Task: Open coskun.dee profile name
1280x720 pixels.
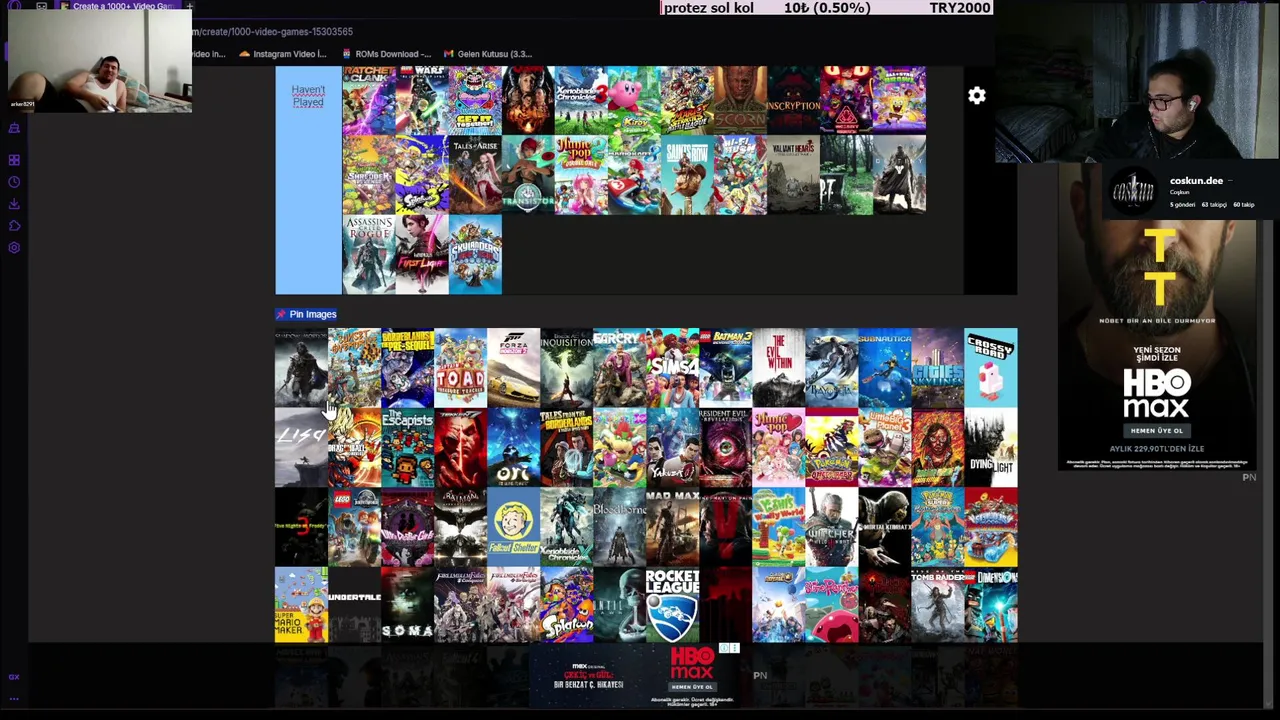Action: (1196, 181)
